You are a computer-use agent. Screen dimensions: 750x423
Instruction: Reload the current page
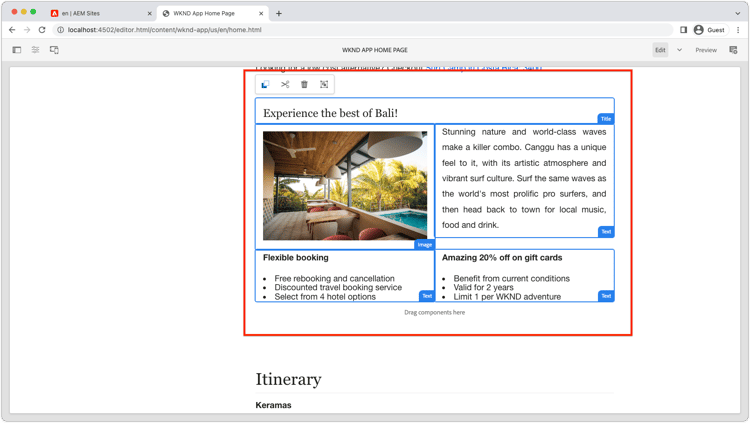point(42,30)
